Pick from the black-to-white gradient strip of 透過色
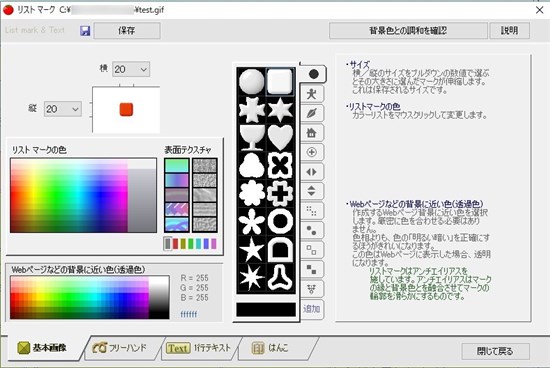Image resolution: width=550 pixels, height=368 pixels. coord(159,297)
